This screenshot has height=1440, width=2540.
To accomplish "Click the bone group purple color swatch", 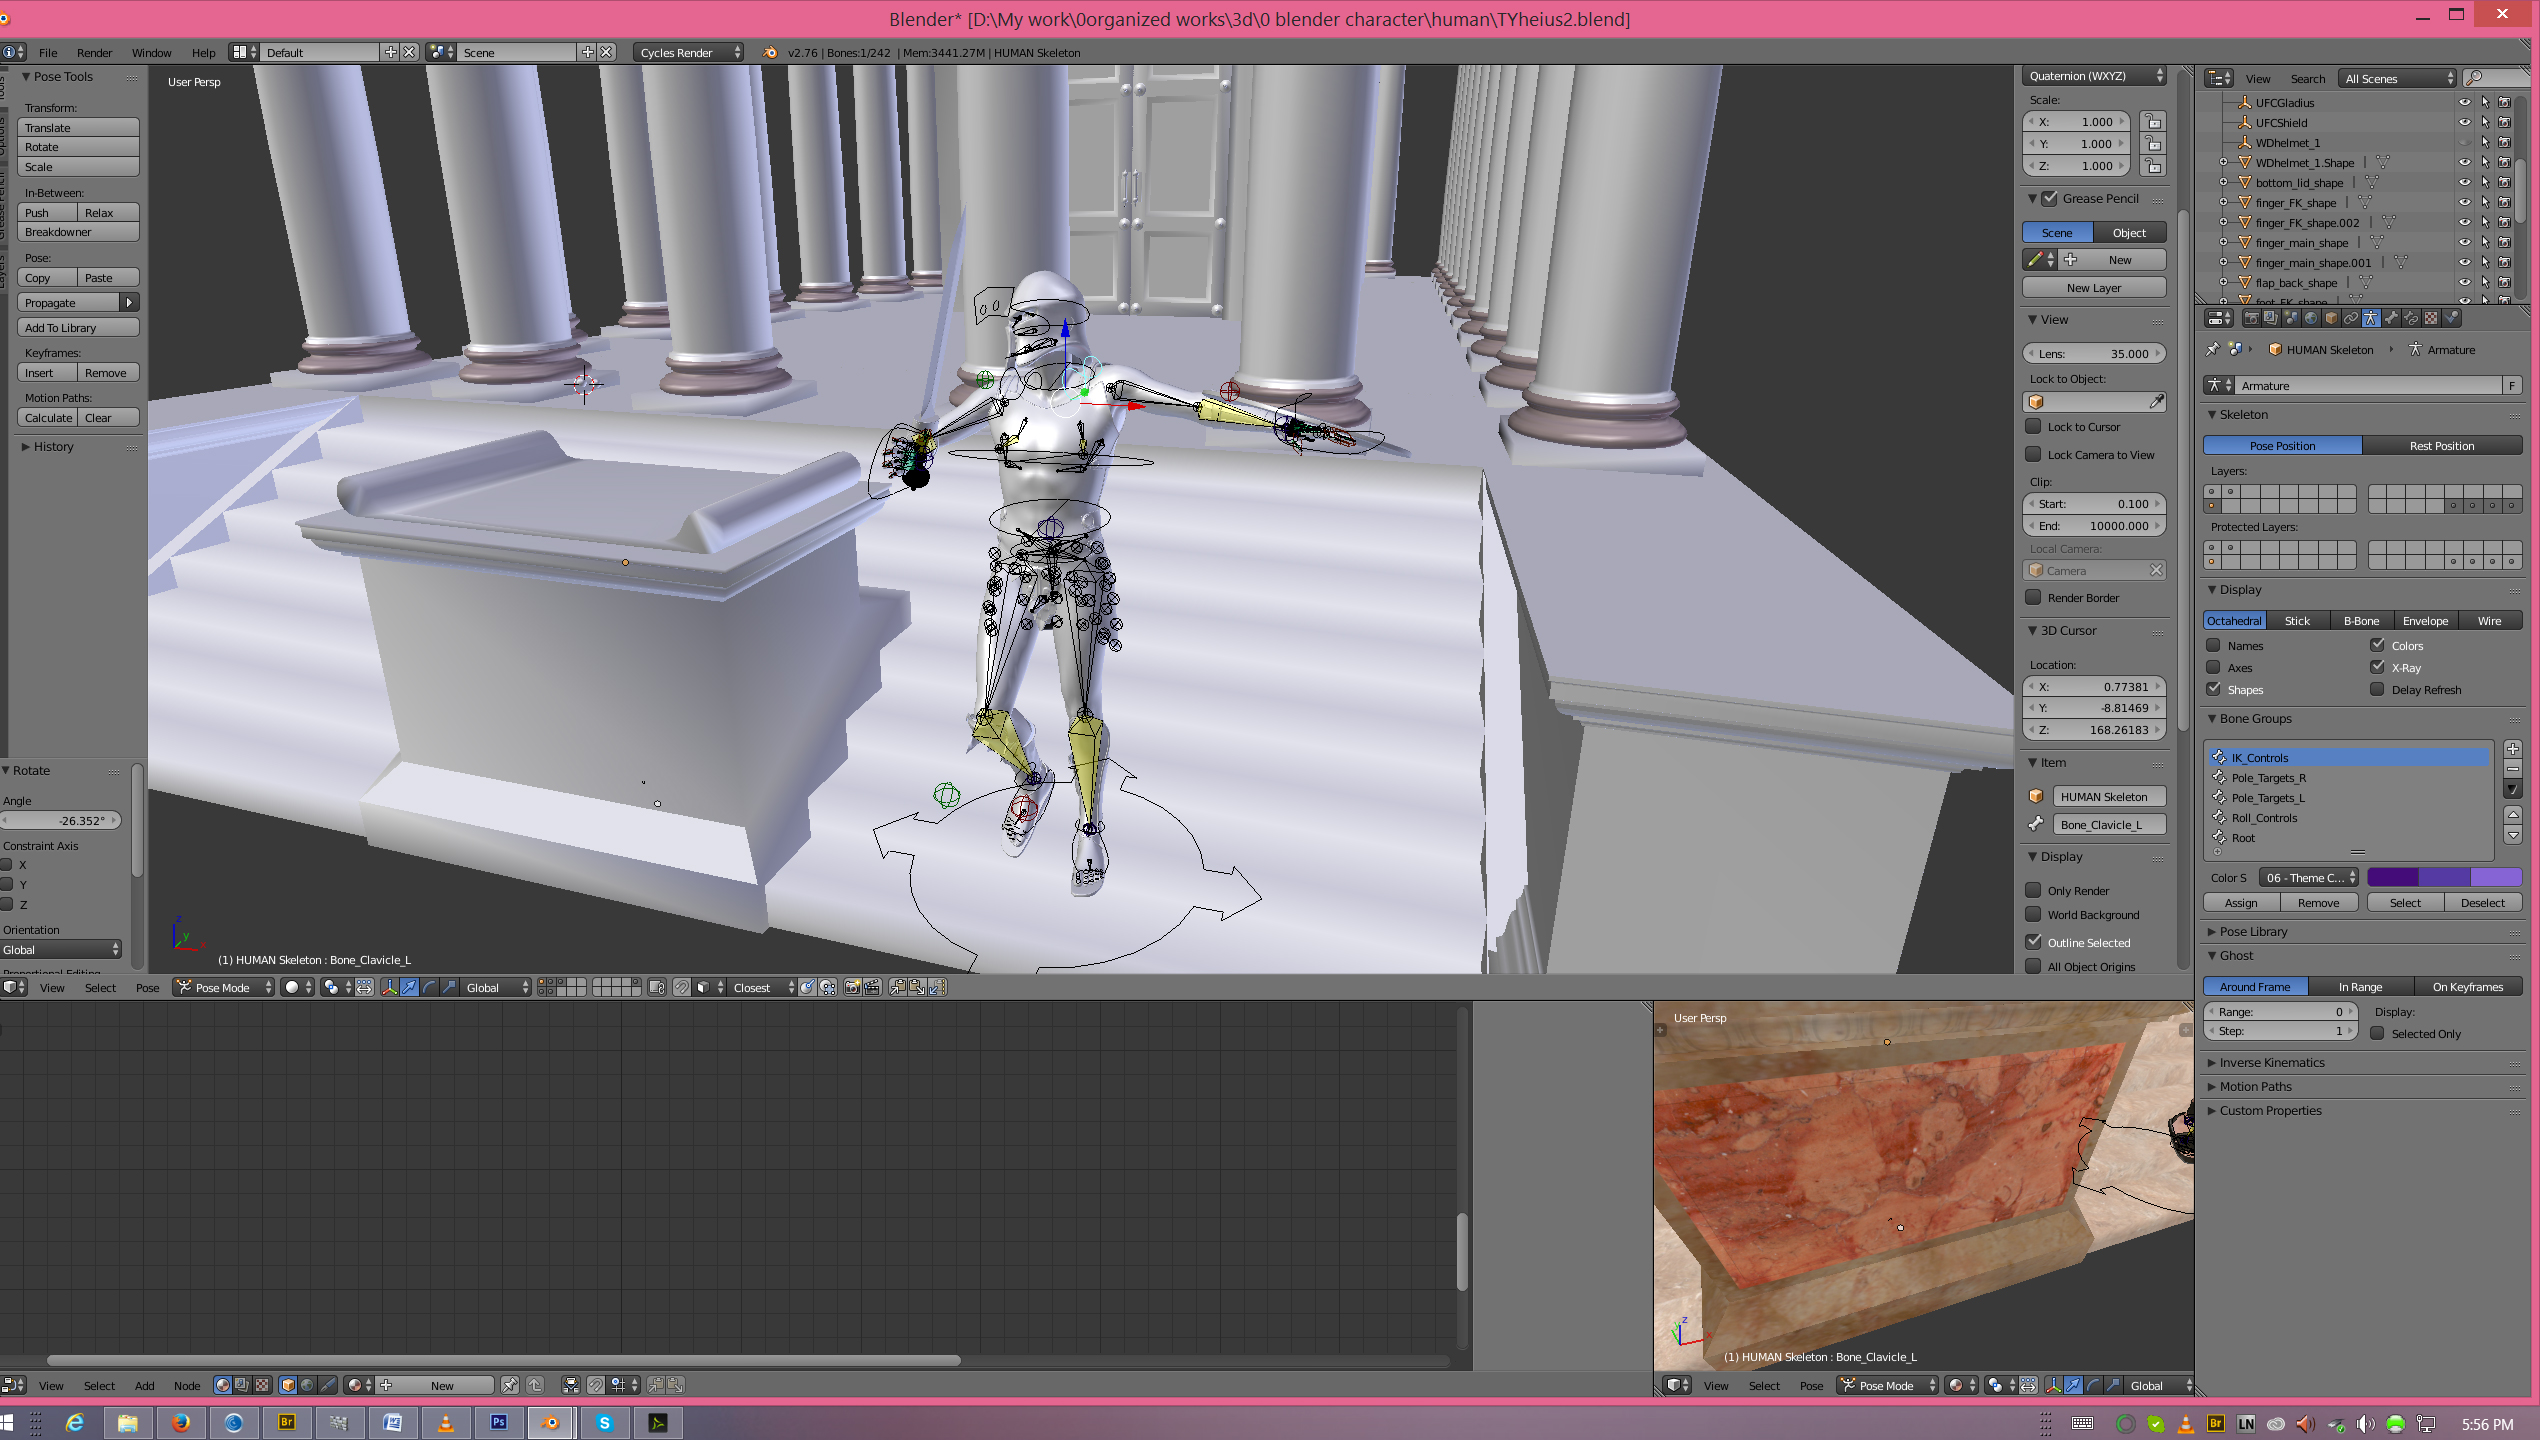I will click(x=2443, y=877).
